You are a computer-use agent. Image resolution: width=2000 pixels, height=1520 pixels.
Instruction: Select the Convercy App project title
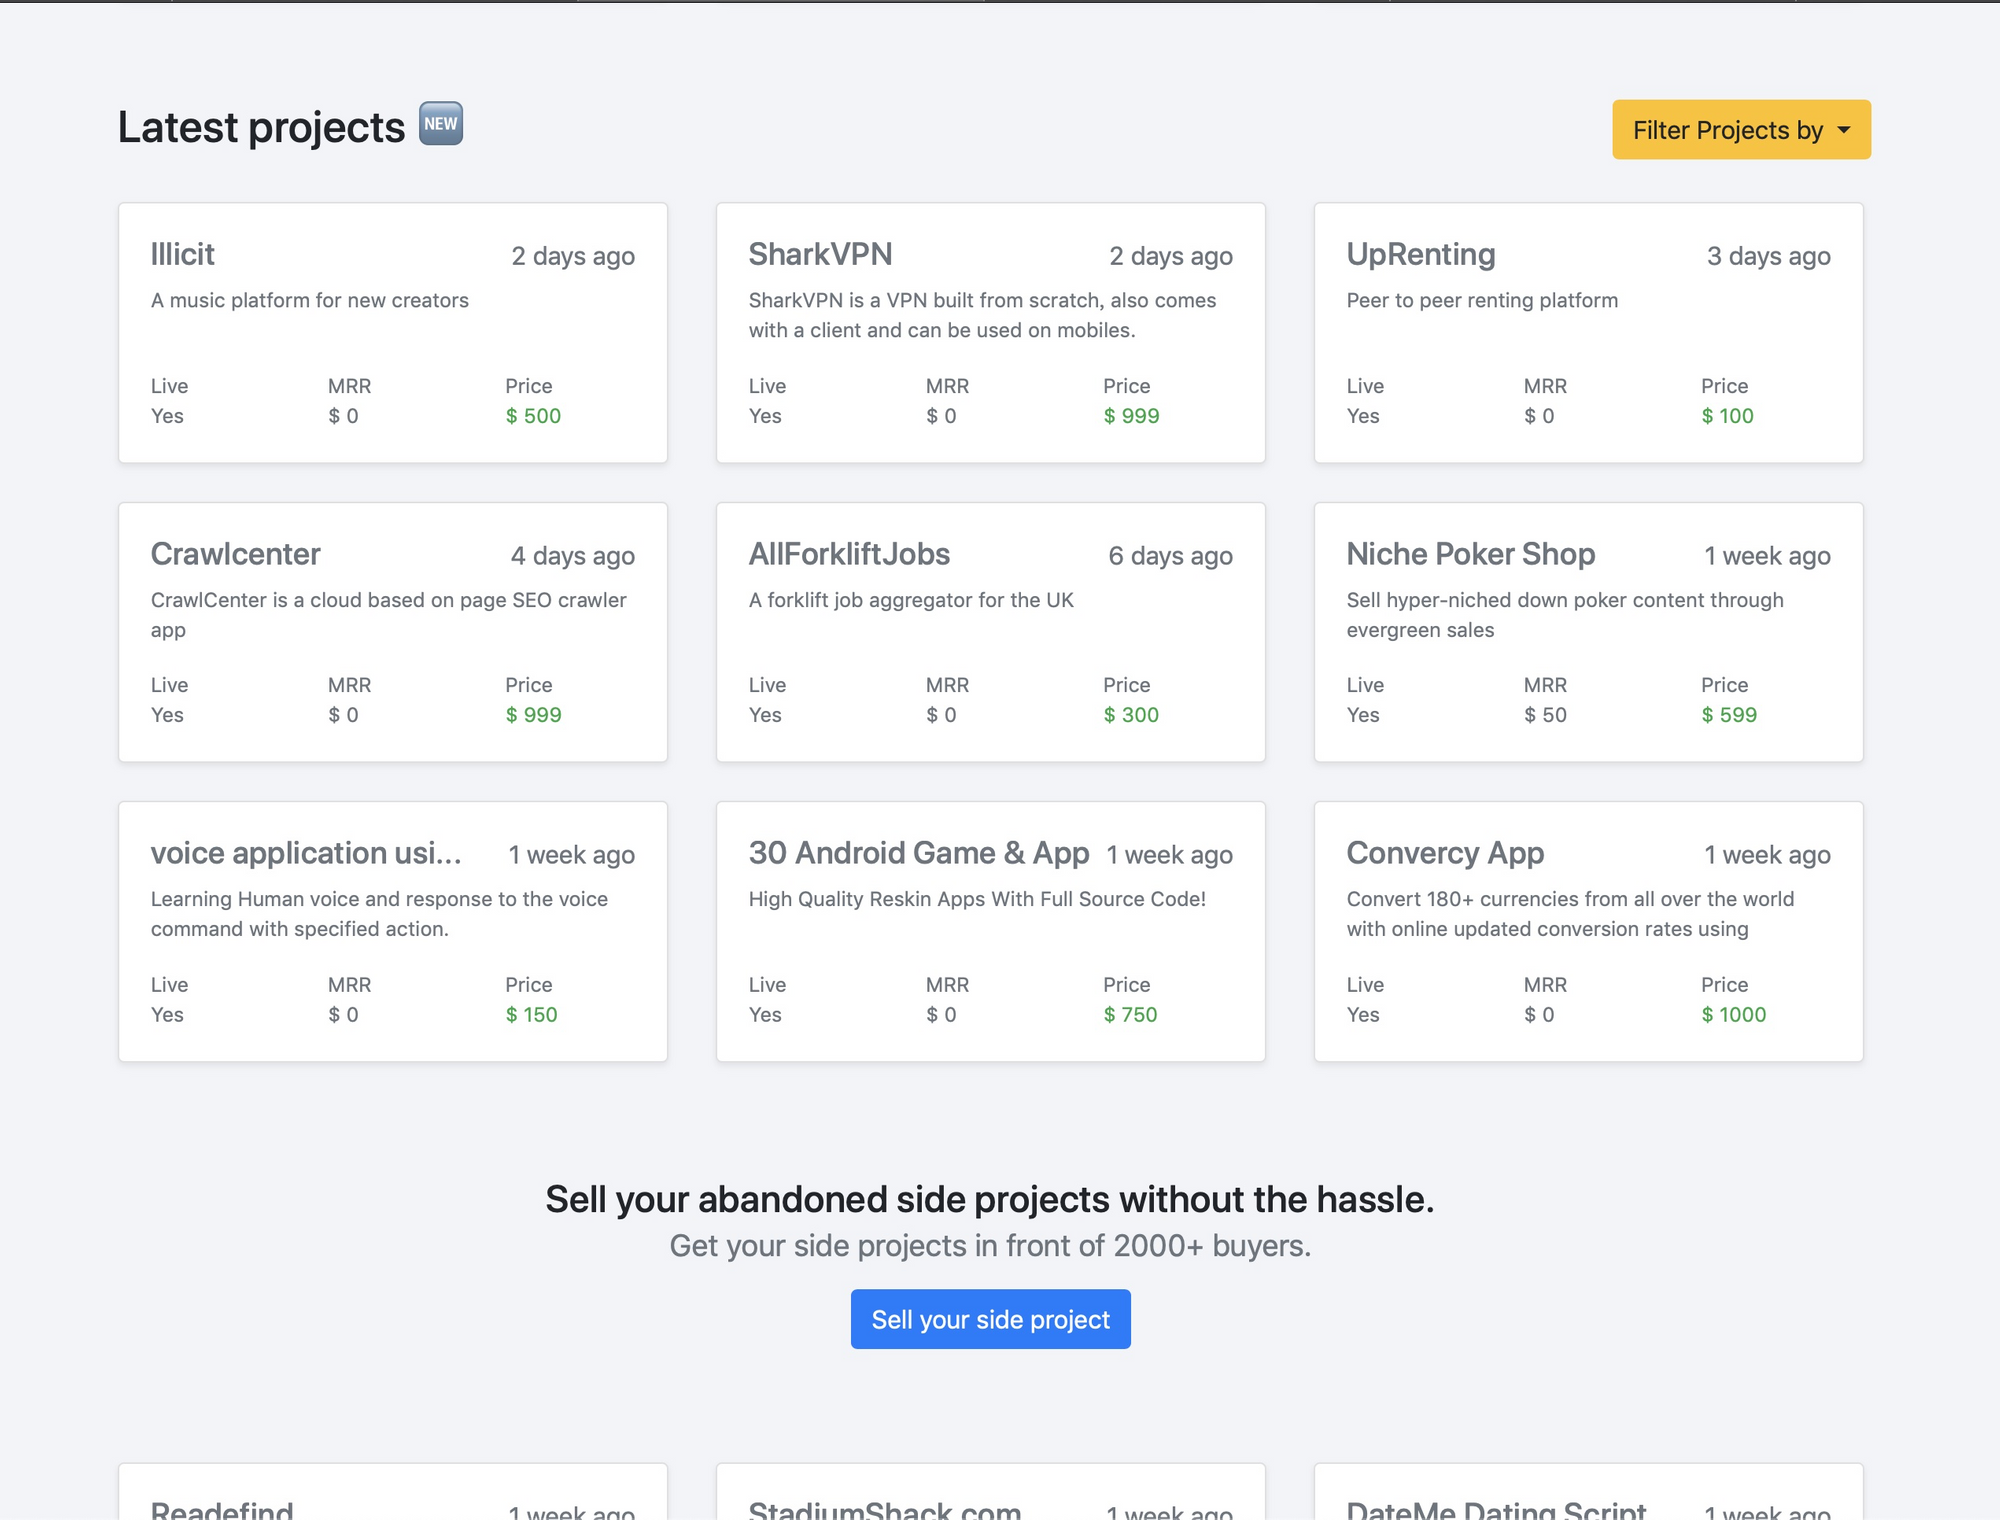[1445, 853]
